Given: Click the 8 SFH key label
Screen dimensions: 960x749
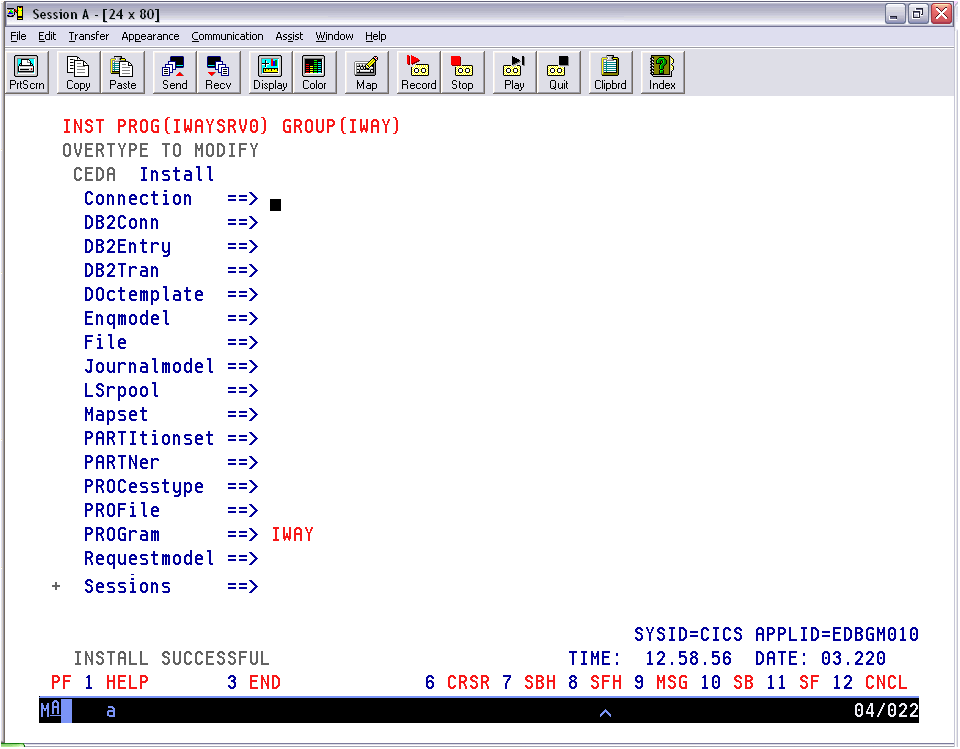Looking at the screenshot, I should tap(595, 683).
